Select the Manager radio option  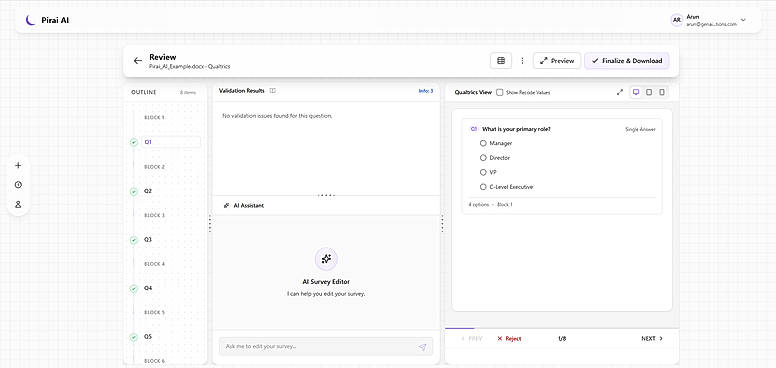(x=483, y=143)
